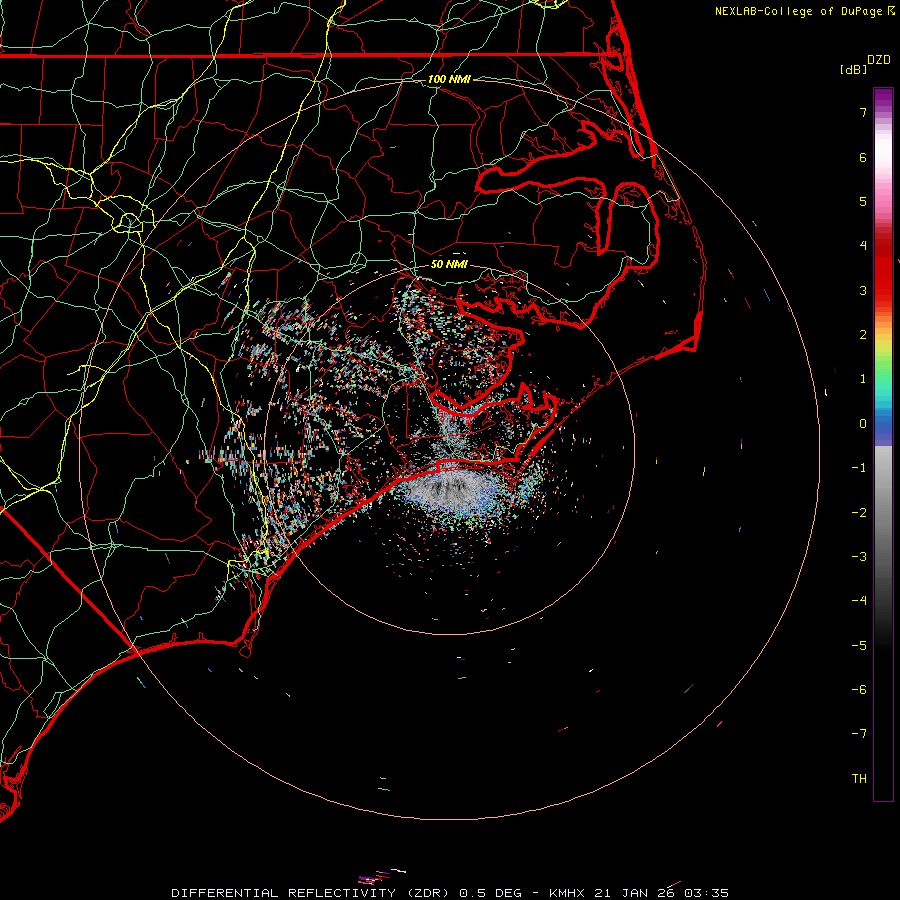Click the TH label at the scale bottom

[x=859, y=778]
